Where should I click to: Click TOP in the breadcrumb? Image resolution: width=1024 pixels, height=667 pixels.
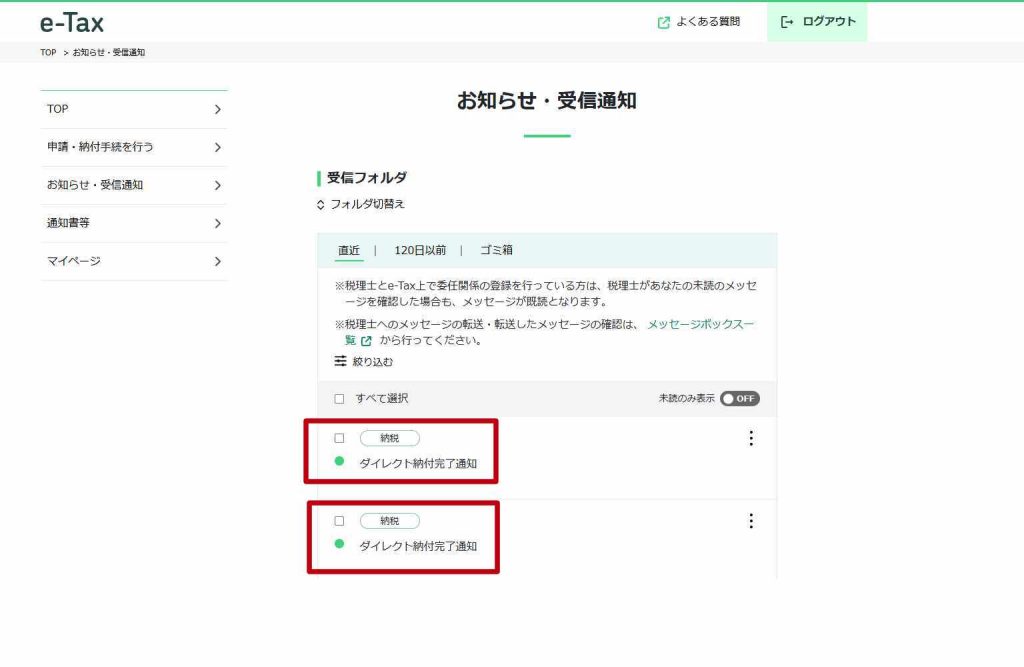click(48, 53)
